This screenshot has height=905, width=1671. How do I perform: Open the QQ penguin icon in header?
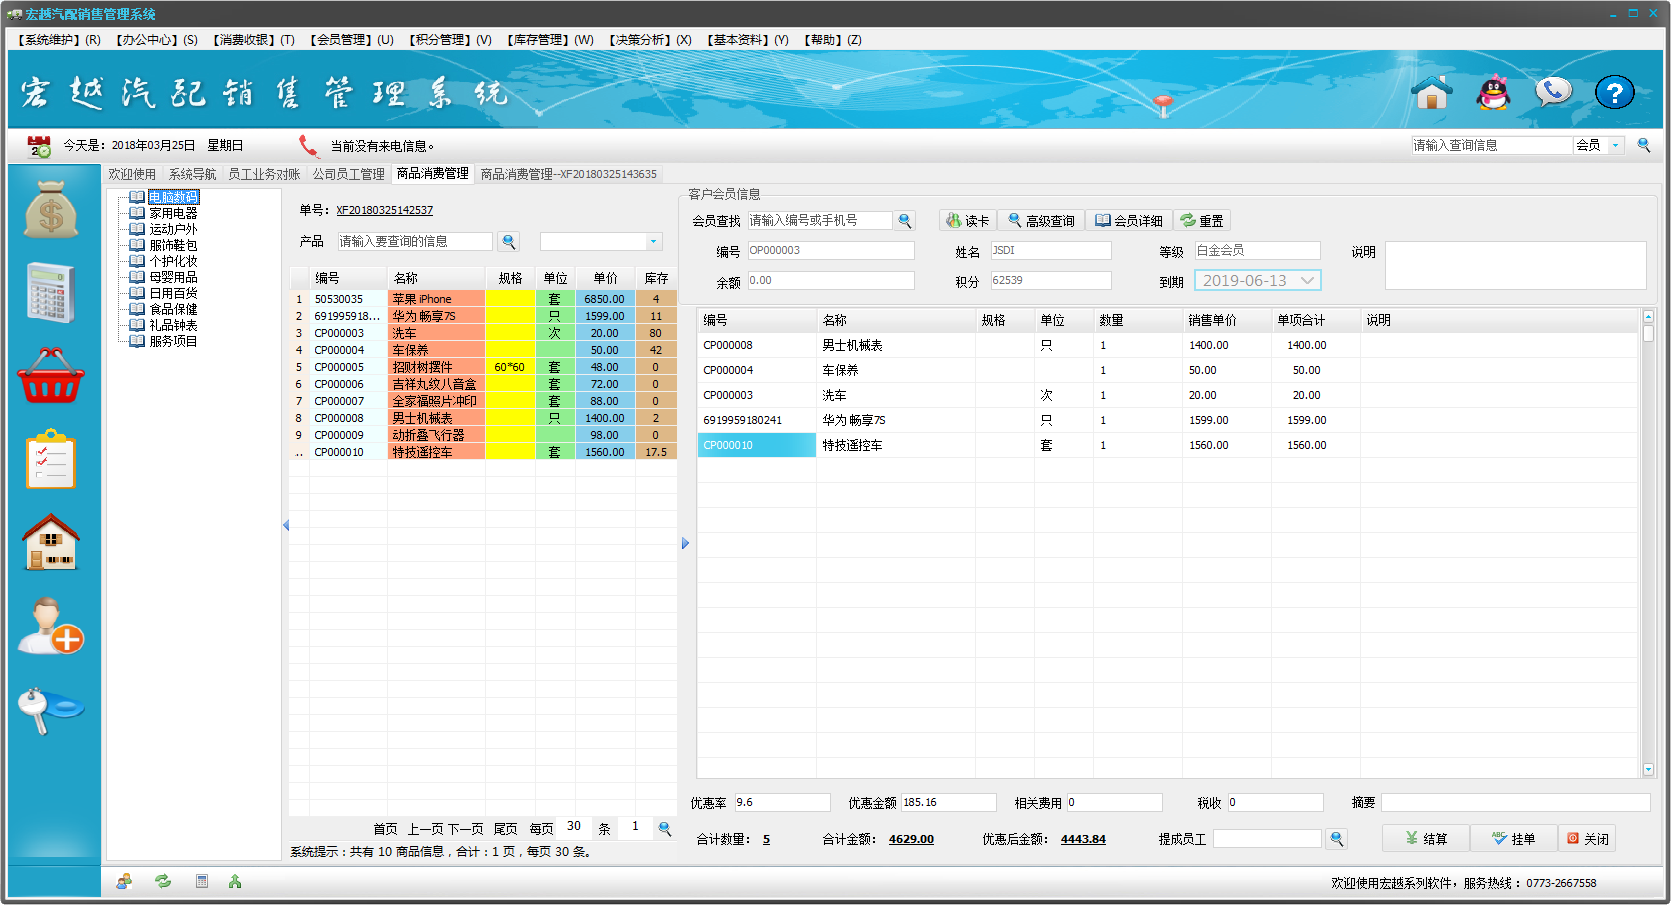[1493, 93]
